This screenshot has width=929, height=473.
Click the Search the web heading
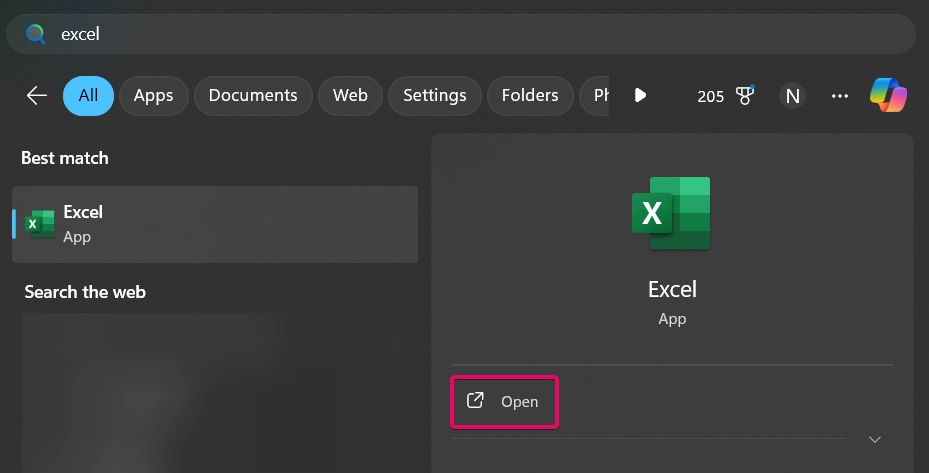tap(85, 292)
